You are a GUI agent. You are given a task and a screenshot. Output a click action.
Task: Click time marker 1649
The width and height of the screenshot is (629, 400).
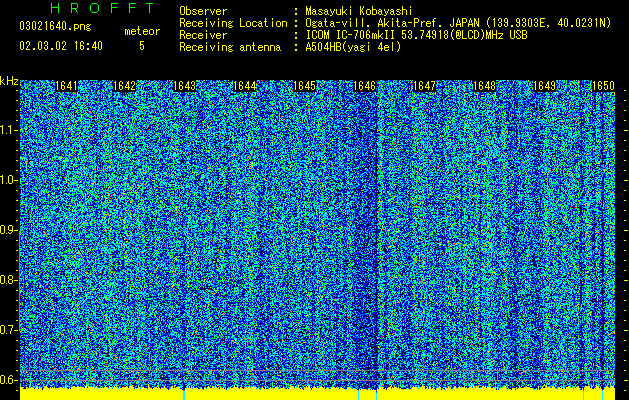point(545,86)
